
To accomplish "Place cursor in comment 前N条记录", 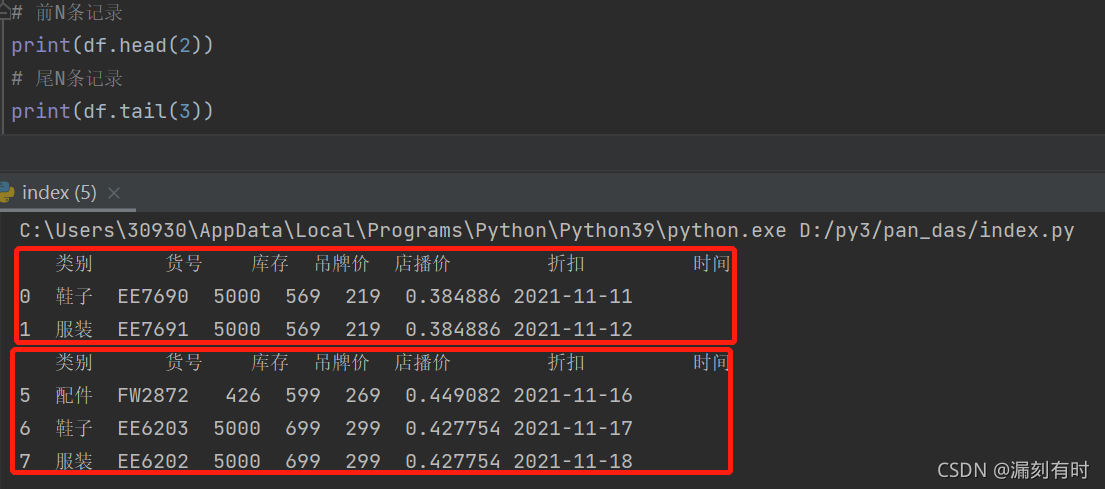I will coord(67,13).
